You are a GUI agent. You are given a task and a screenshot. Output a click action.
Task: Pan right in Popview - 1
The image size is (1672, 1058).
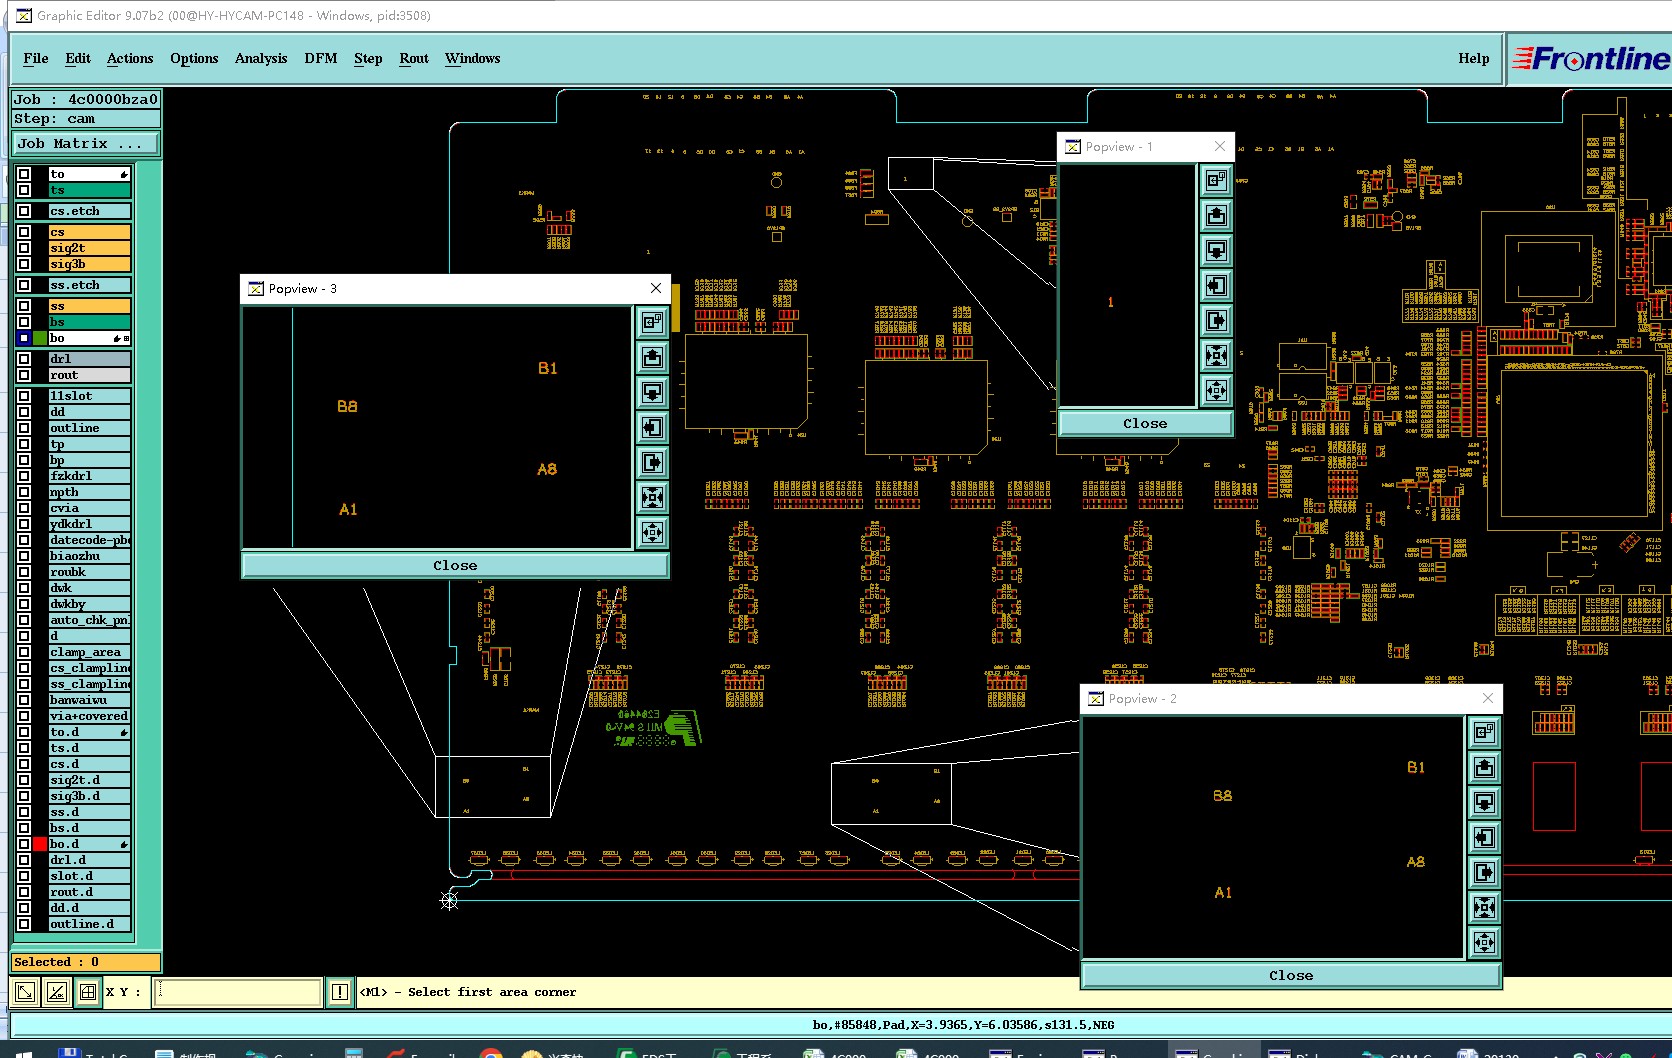coord(1216,320)
